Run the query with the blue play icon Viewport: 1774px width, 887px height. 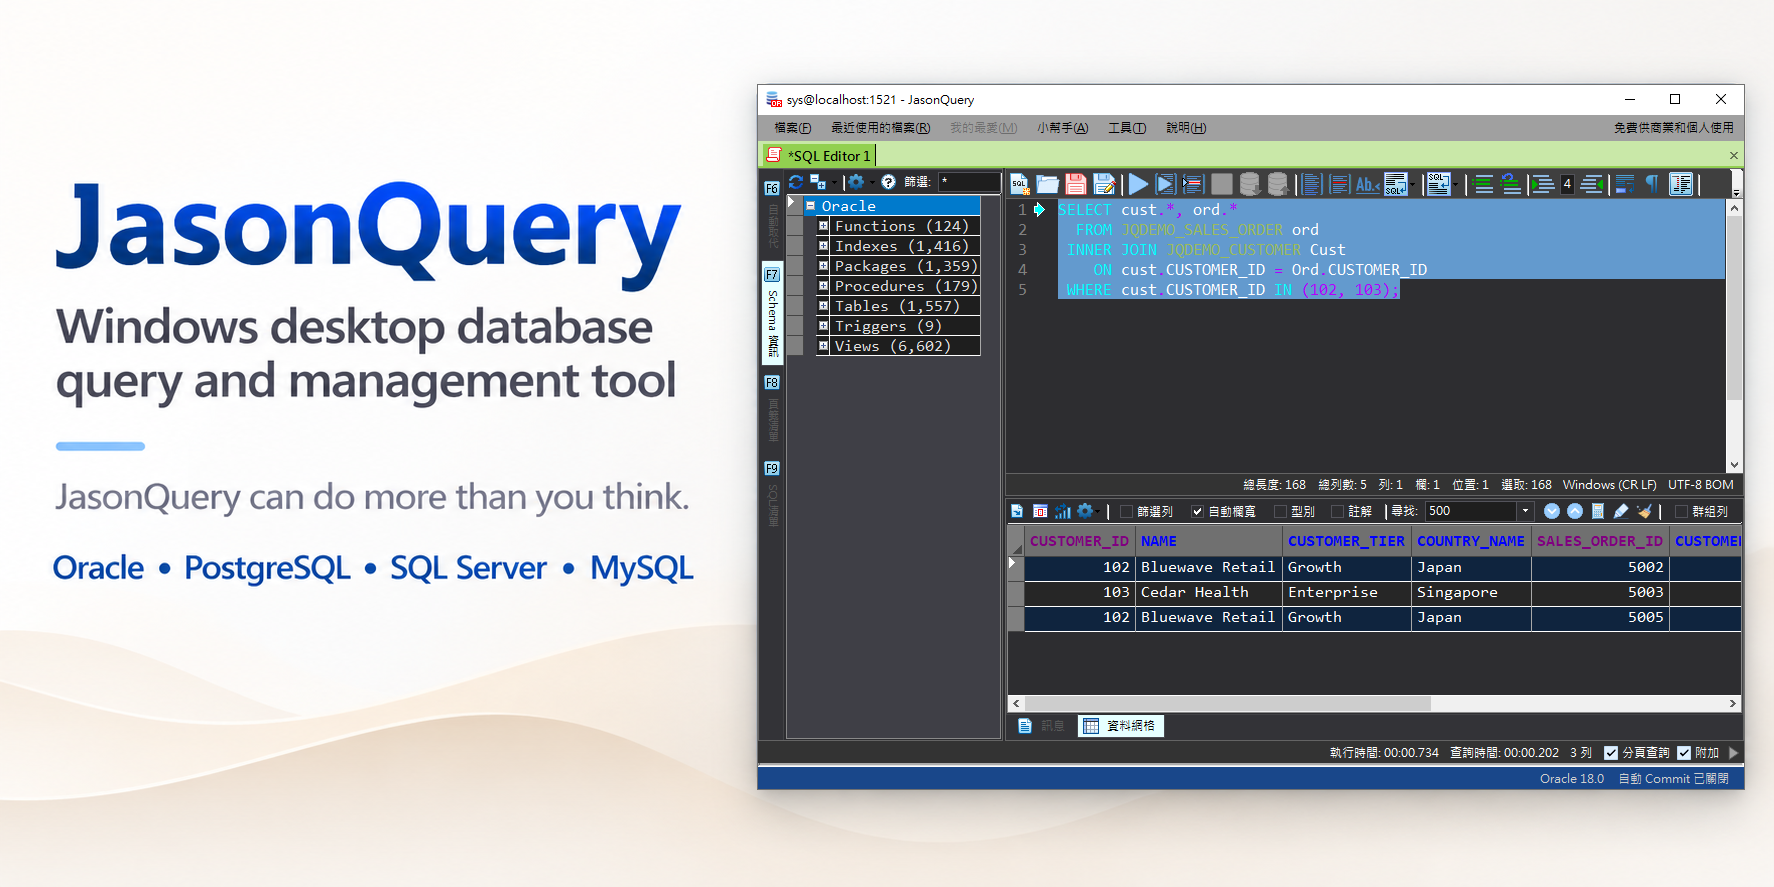(1138, 183)
